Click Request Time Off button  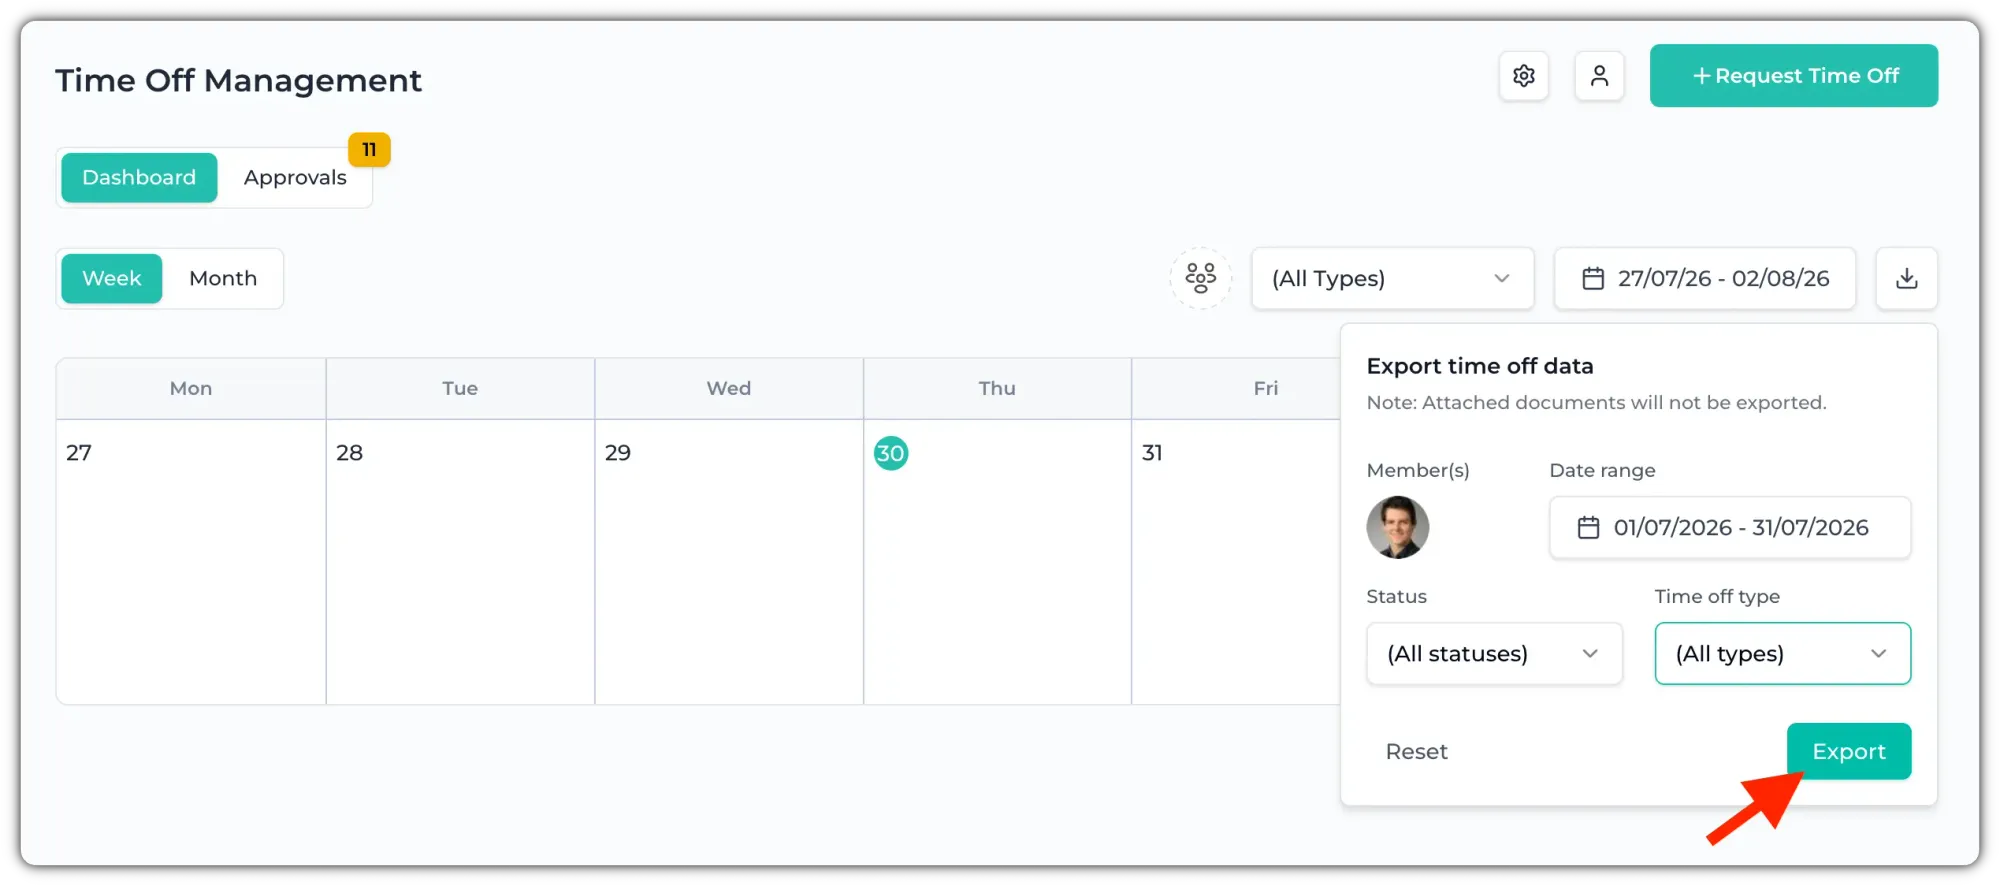(x=1793, y=76)
